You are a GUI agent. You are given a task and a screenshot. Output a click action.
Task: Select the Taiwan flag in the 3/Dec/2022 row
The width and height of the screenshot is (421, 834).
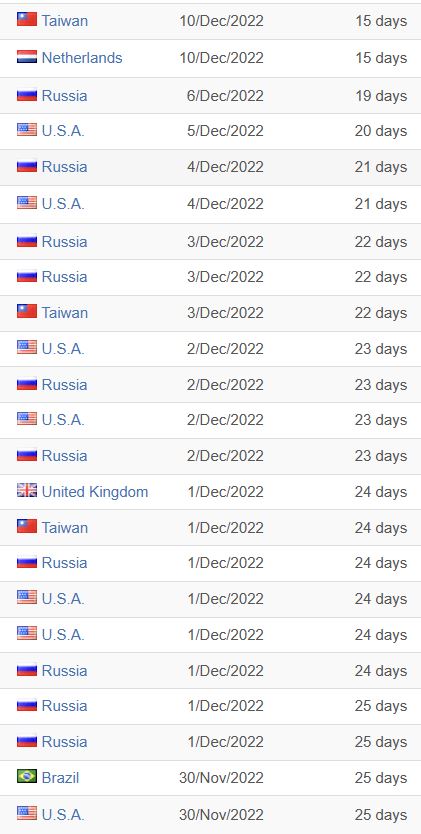point(27,311)
